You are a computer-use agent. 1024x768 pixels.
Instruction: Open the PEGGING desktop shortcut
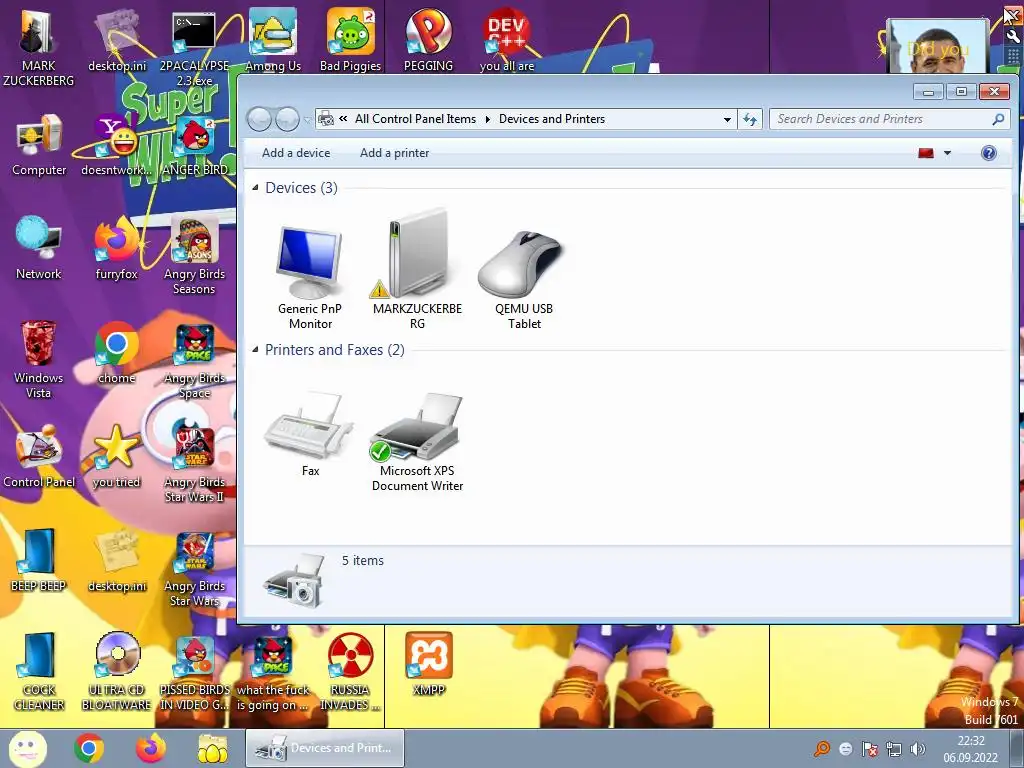click(428, 40)
